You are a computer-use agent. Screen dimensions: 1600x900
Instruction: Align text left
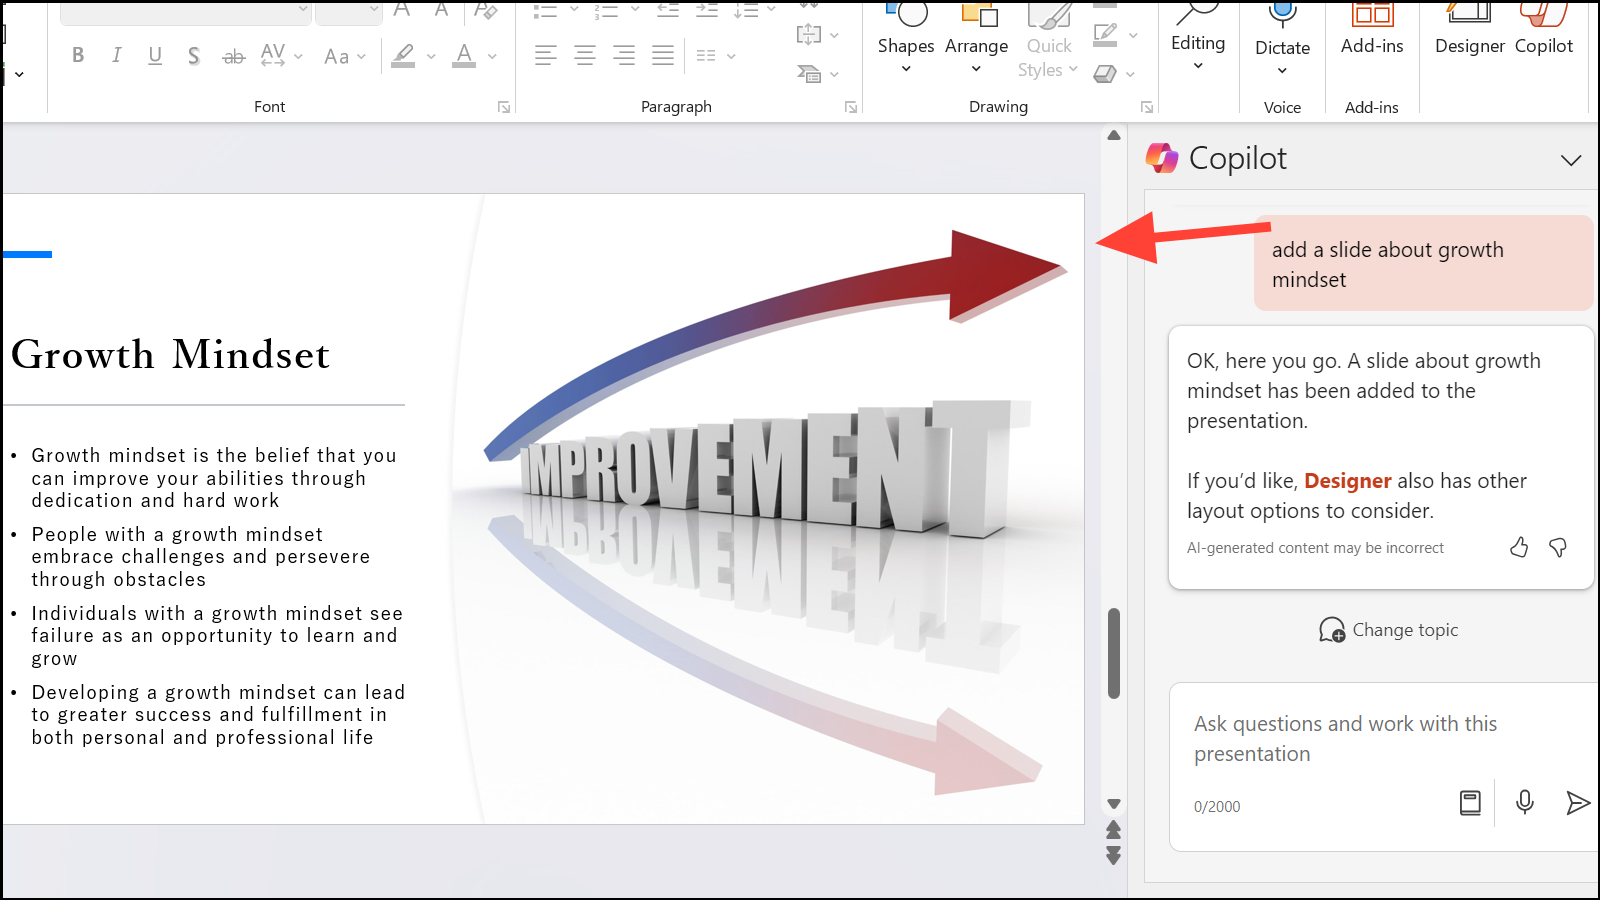(x=545, y=56)
